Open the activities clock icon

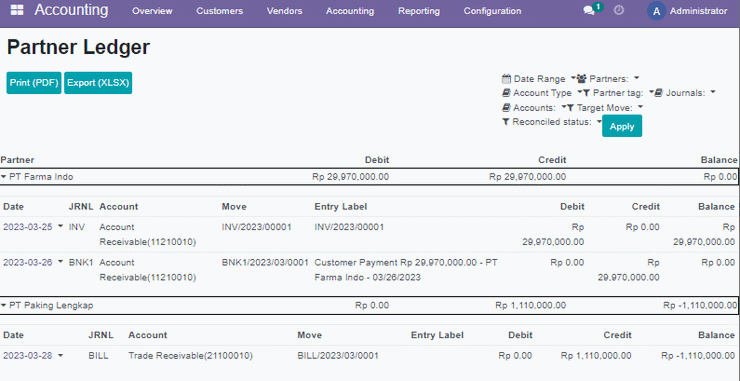click(619, 10)
